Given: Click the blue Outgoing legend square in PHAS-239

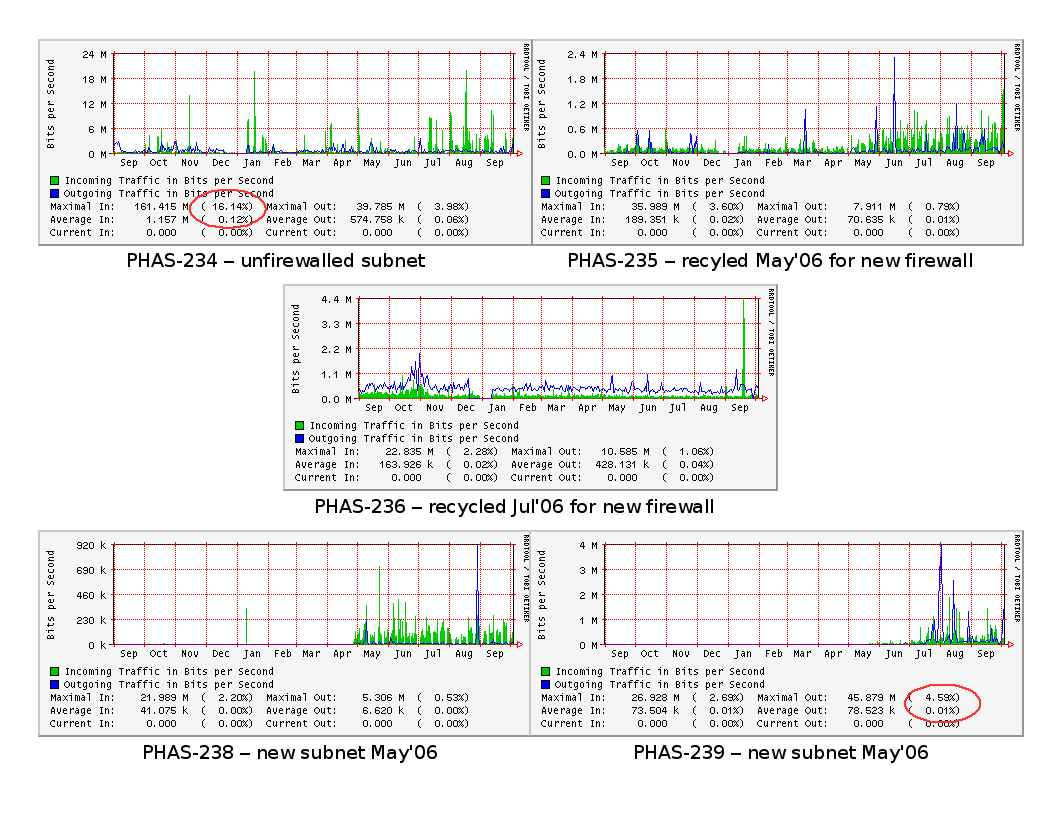Looking at the screenshot, I should (x=545, y=685).
